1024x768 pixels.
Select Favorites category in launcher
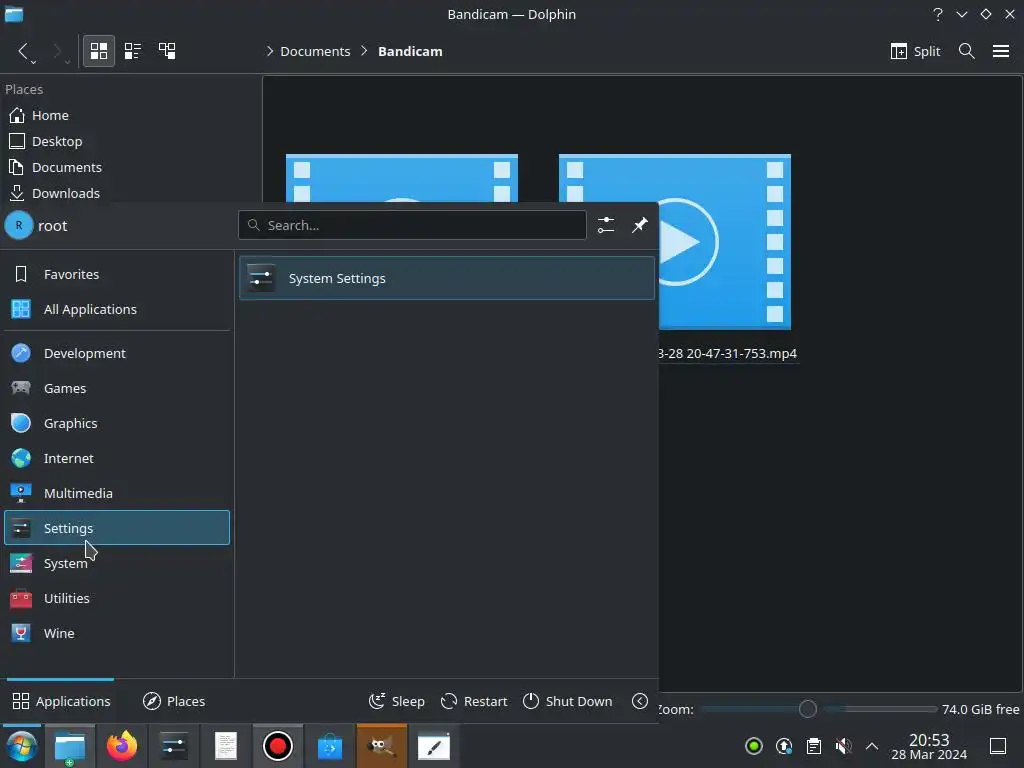pos(117,274)
